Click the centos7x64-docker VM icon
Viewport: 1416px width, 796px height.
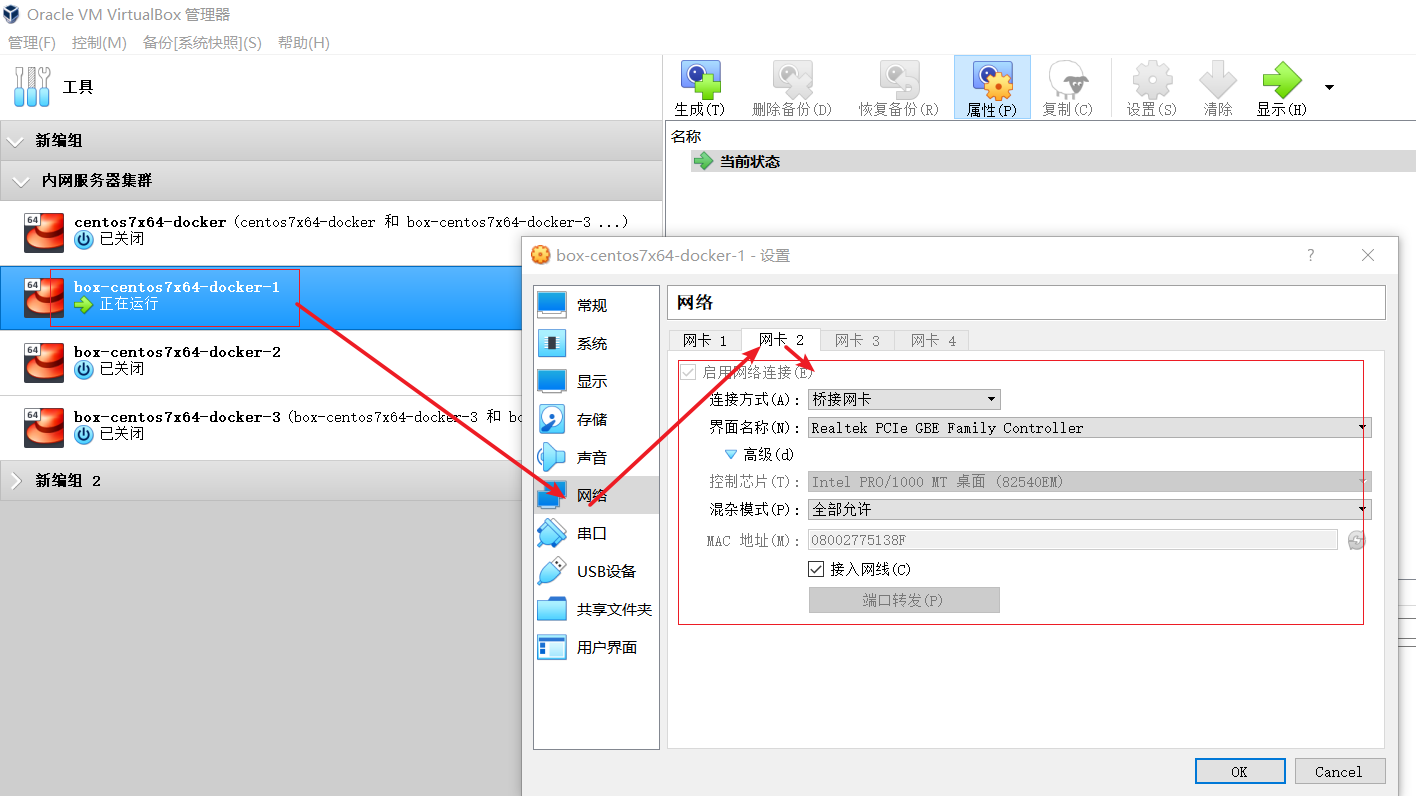point(44,232)
